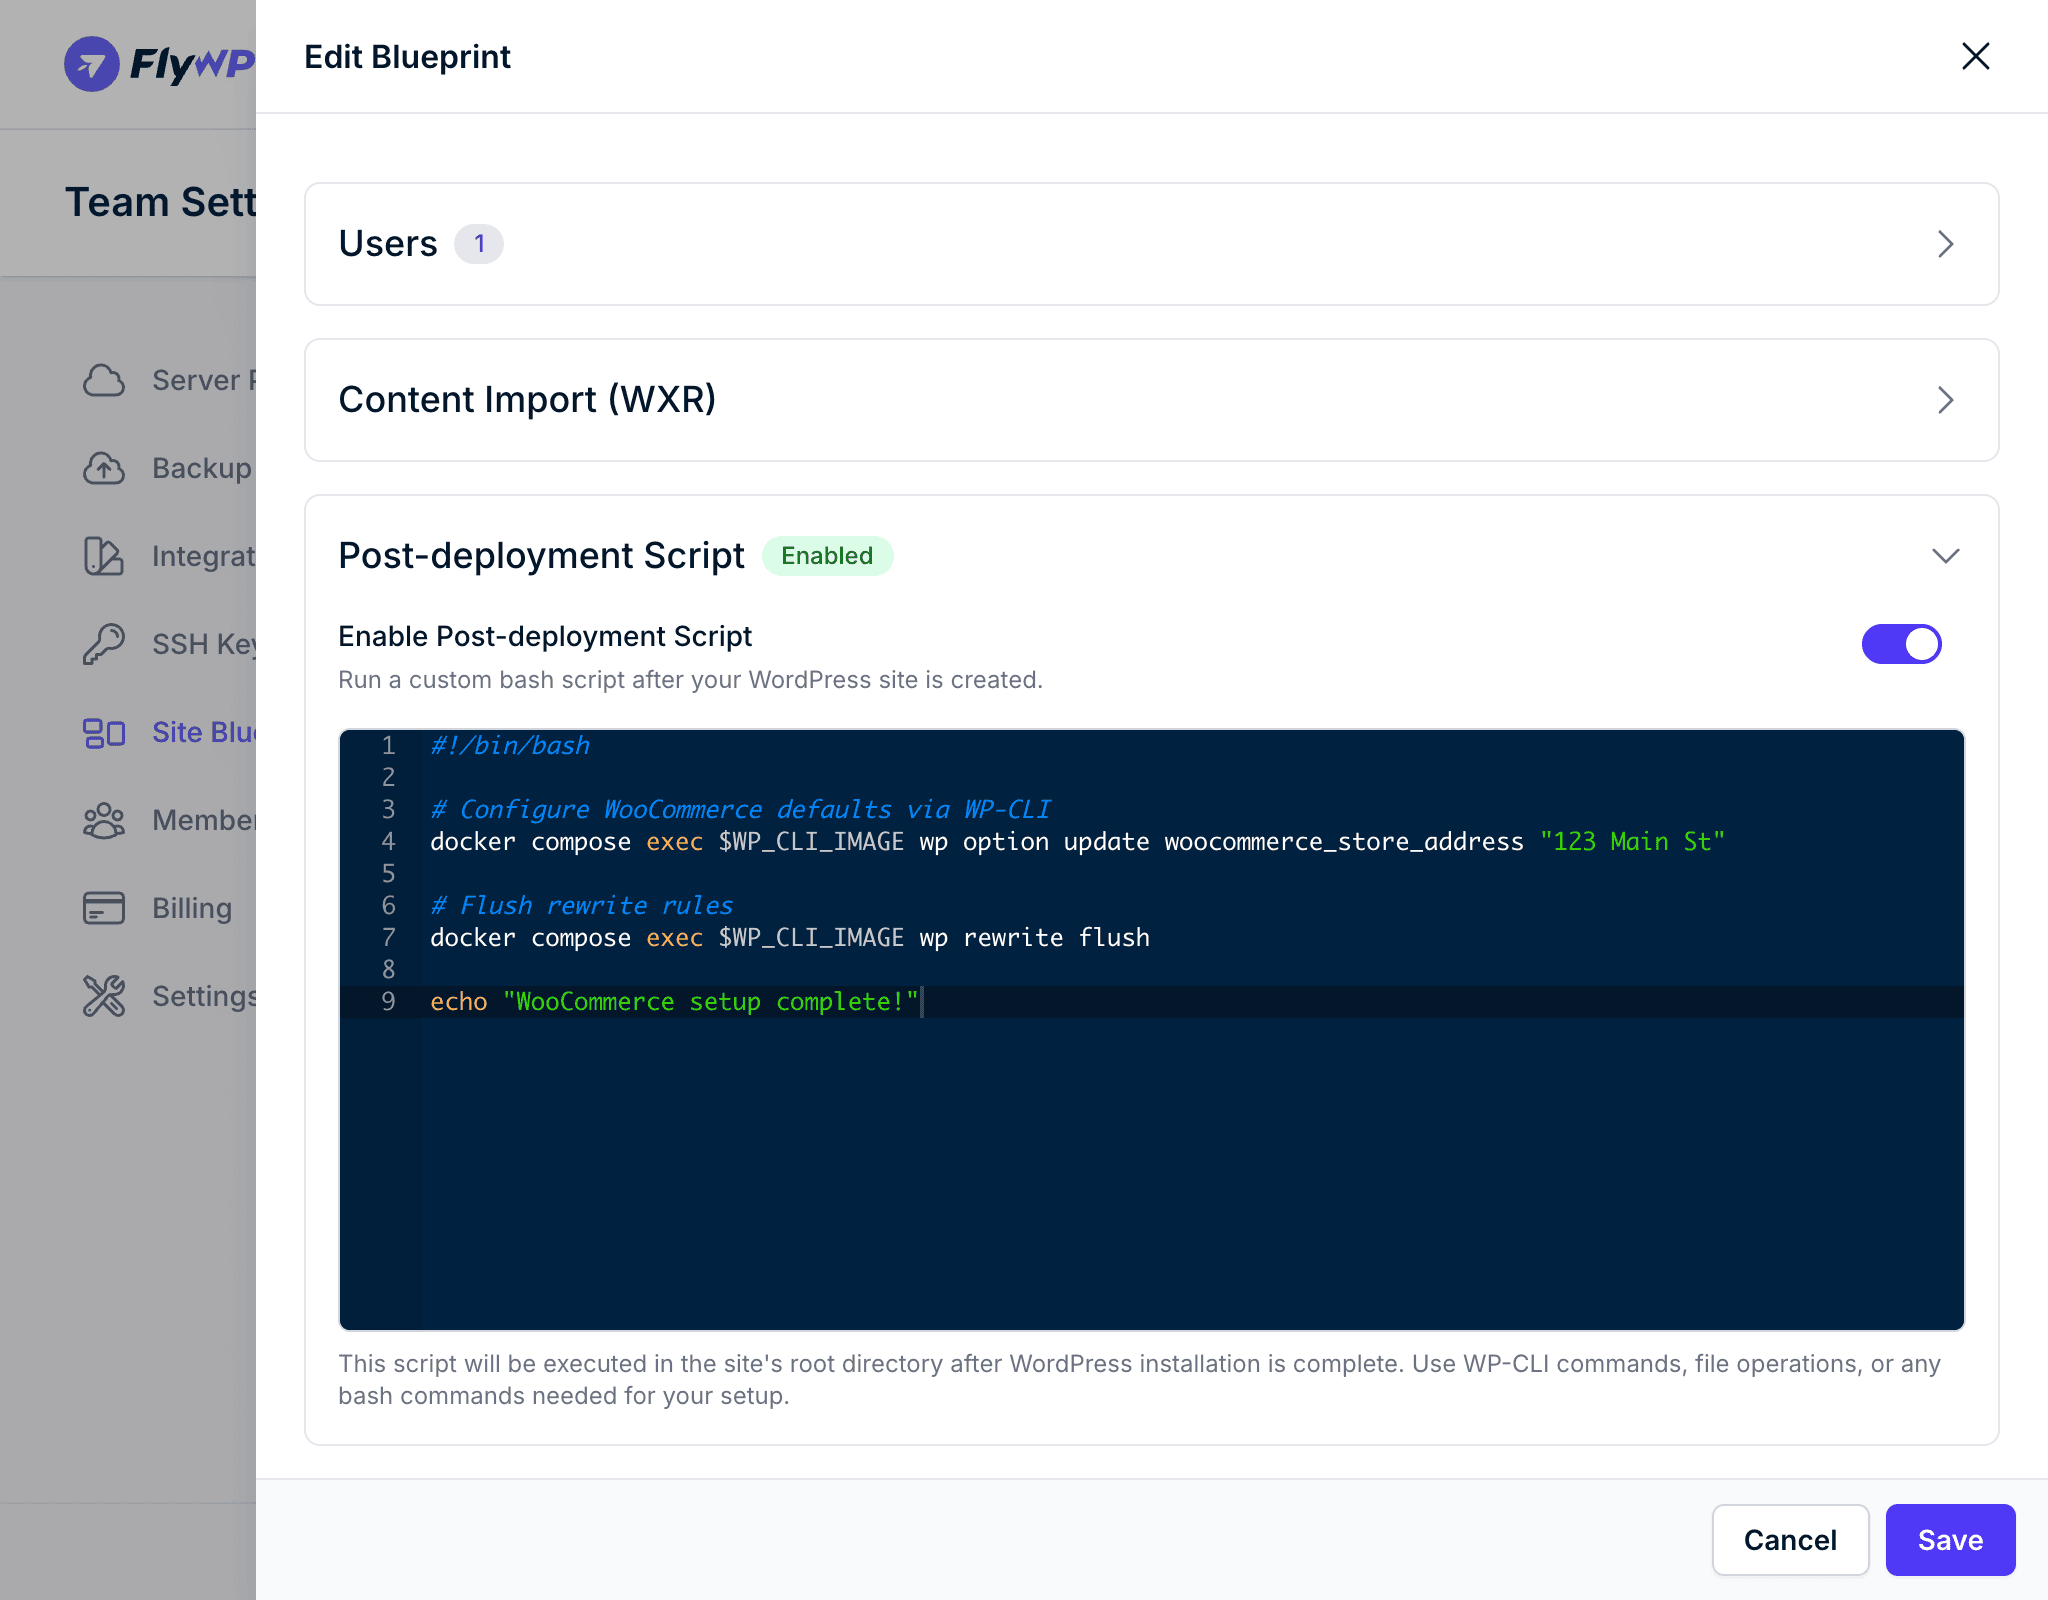2048x1600 pixels.
Task: Click the Content Import (WXR) title
Action: 527,400
